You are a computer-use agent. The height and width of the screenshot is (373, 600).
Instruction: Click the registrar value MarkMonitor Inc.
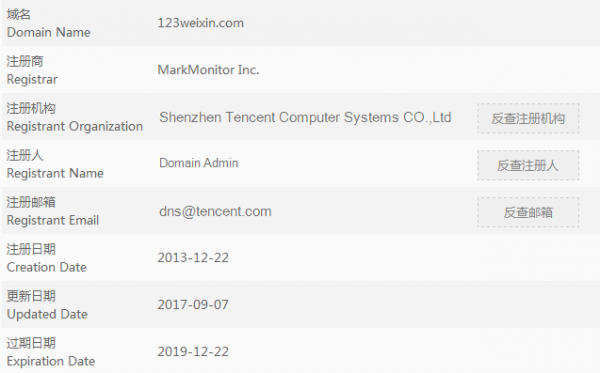pyautogui.click(x=208, y=70)
